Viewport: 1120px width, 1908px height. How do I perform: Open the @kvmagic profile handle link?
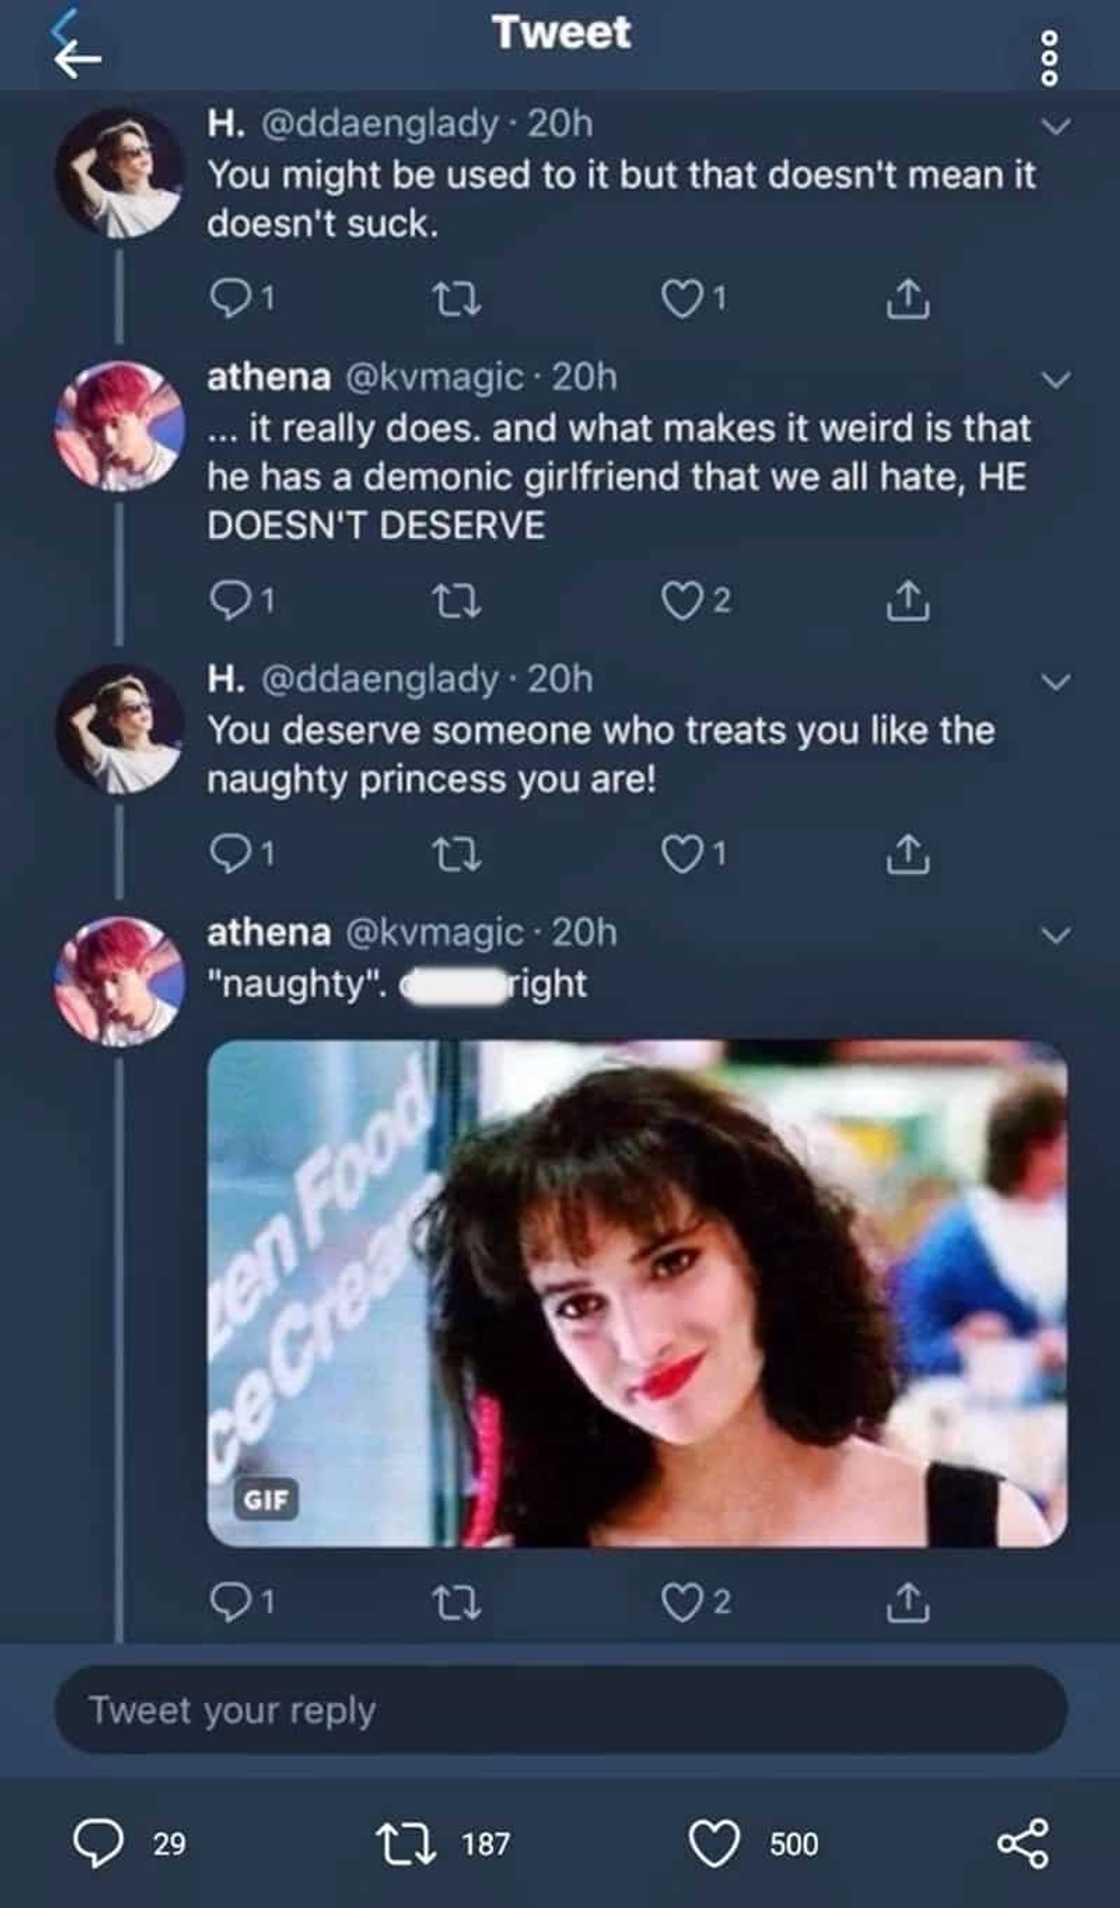pos(434,377)
